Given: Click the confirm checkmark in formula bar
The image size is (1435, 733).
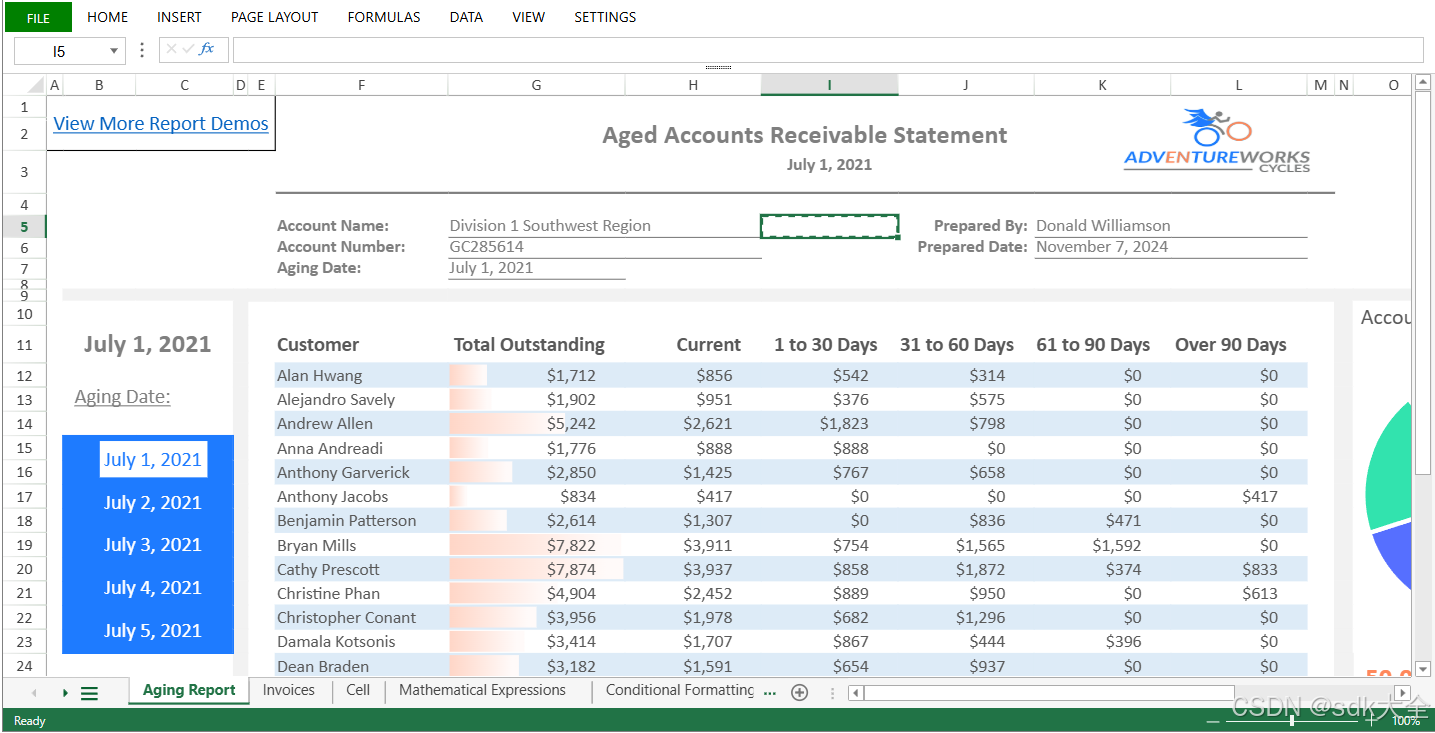Looking at the screenshot, I should (x=188, y=49).
